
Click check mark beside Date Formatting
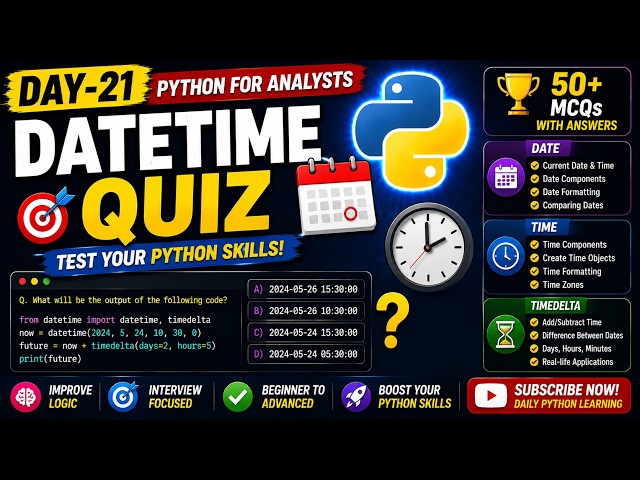pos(535,192)
